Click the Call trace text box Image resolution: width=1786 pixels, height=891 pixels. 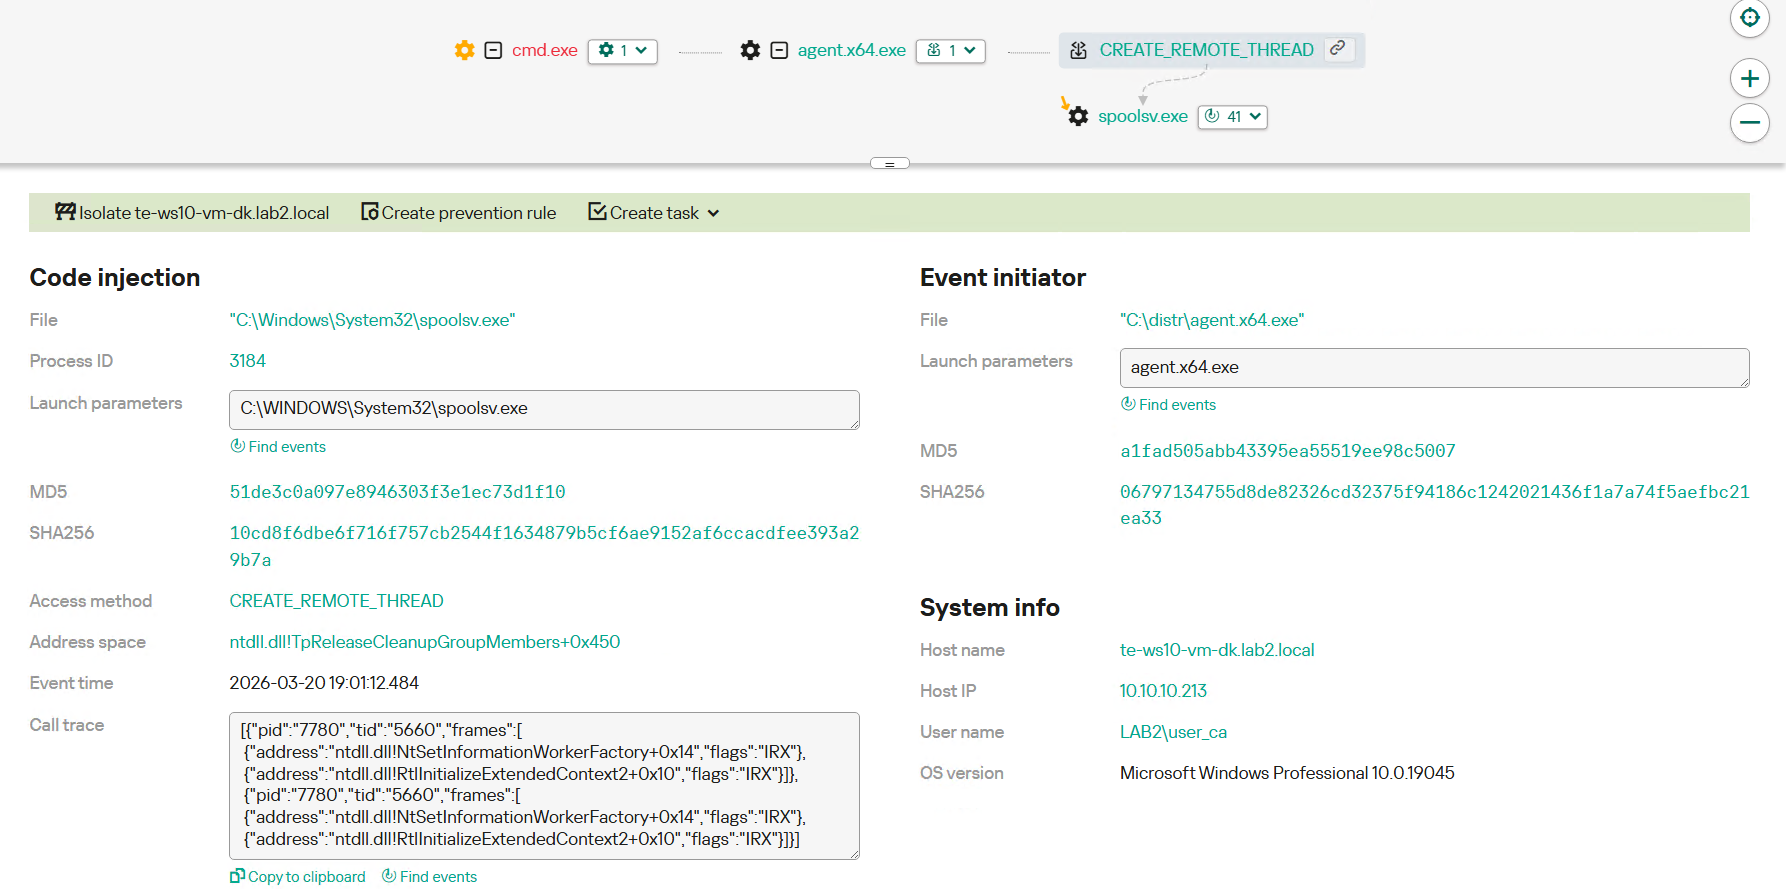pos(544,785)
